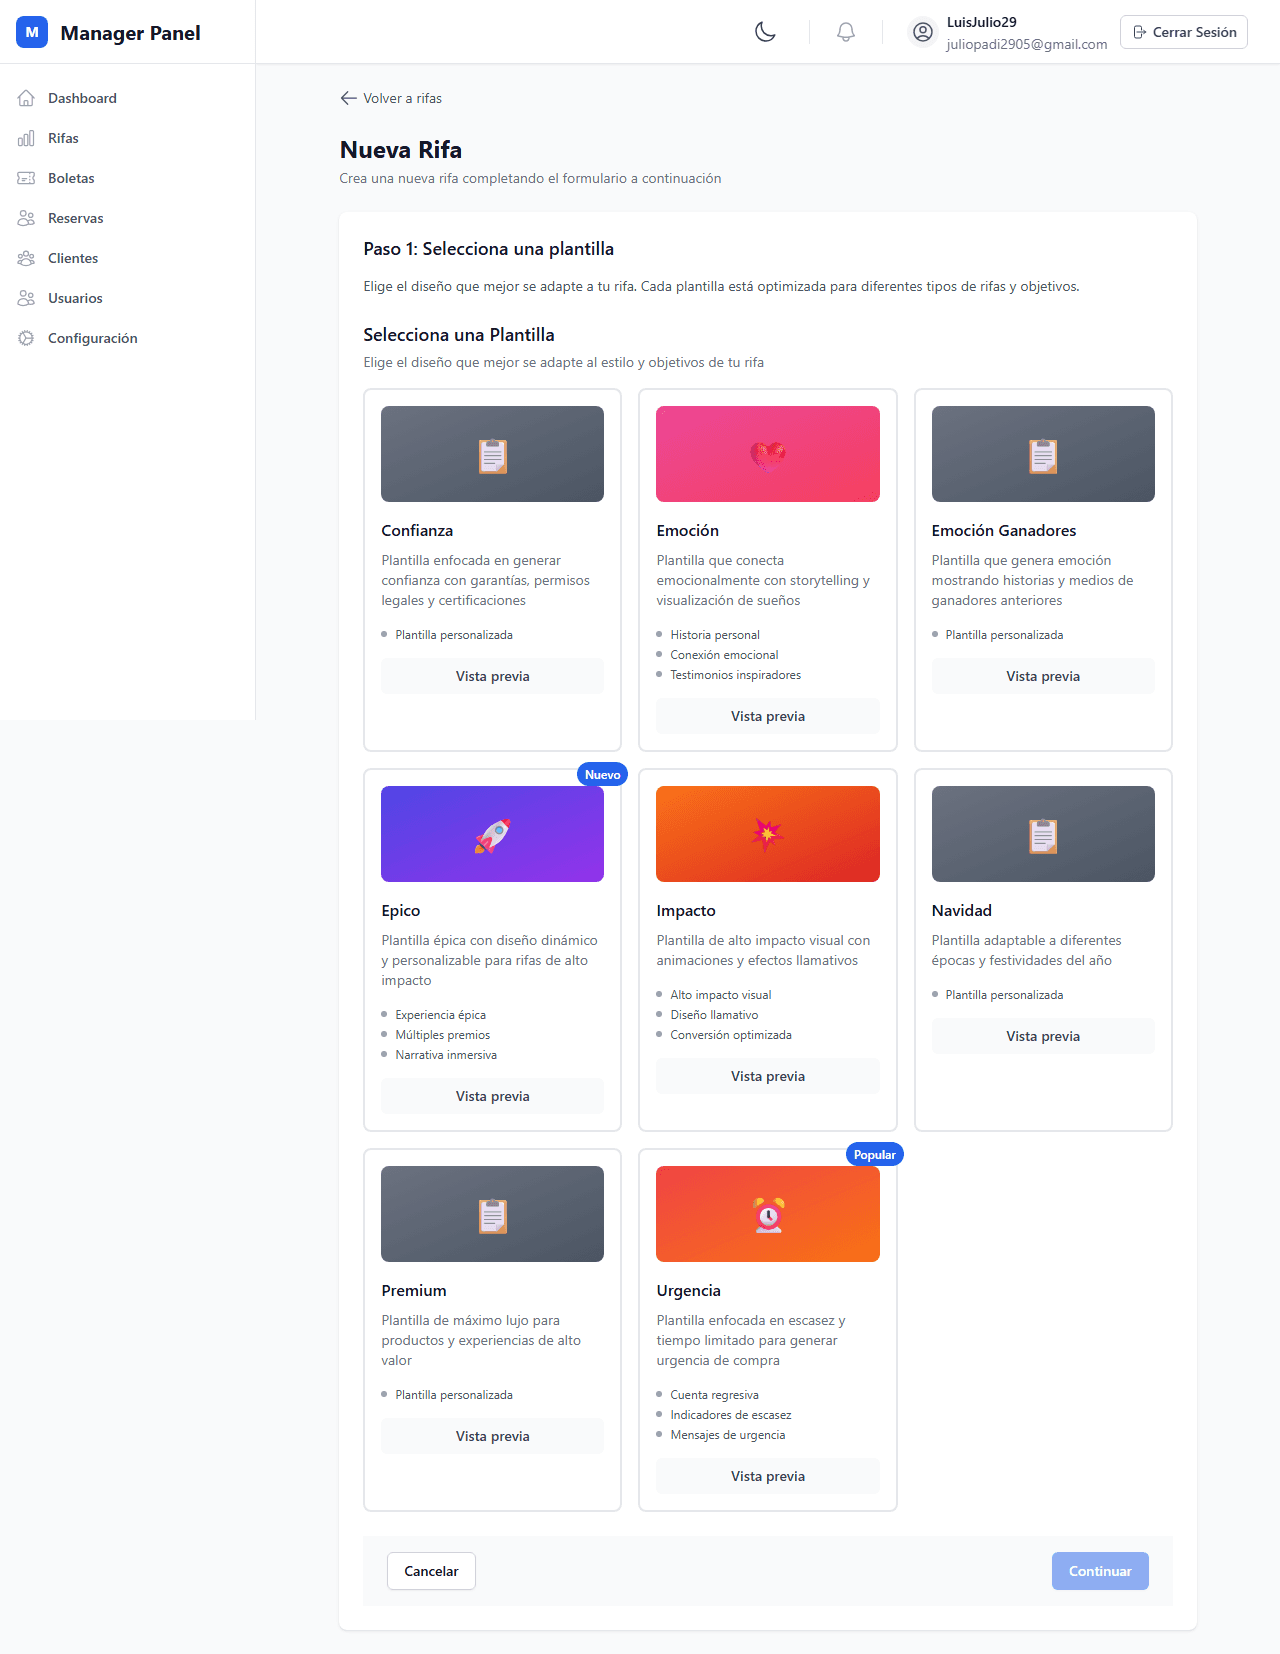Open the notifications bell
1280x1654 pixels.
pos(845,32)
